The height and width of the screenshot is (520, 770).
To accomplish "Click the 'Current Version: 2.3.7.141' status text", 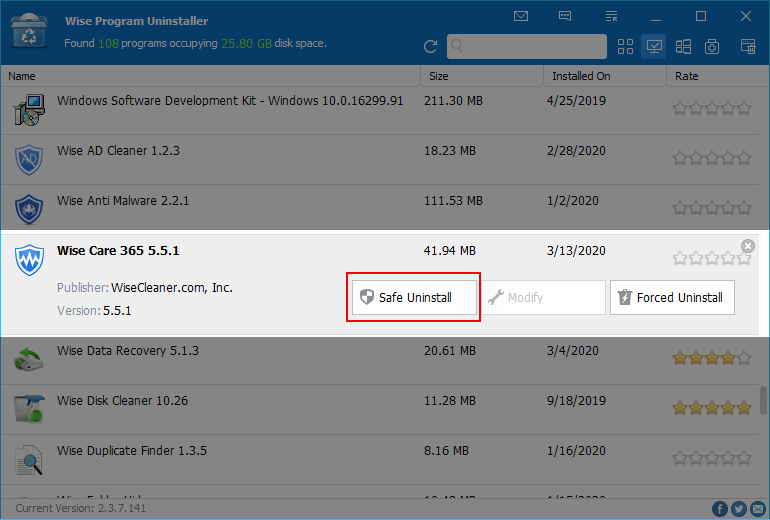I will point(81,508).
